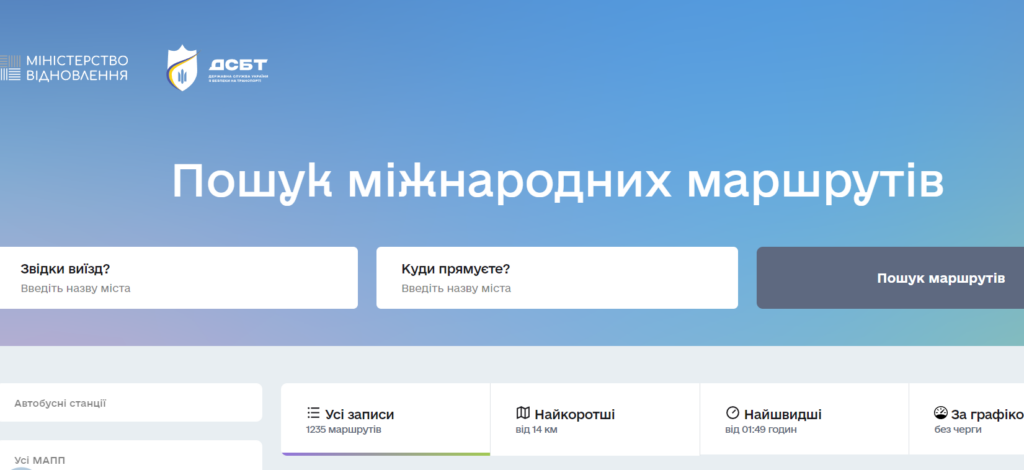Screen dimensions: 1024x470
Task: Open the ДСБТ wordmark link
Action: pos(238,68)
